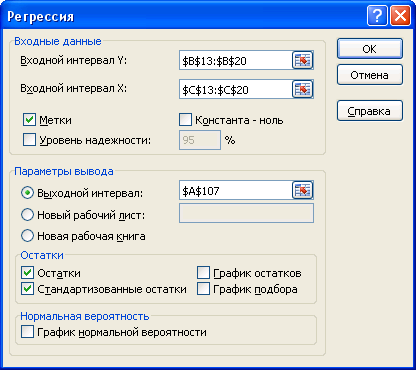Uncheck the Остатки checkbox

(27, 273)
